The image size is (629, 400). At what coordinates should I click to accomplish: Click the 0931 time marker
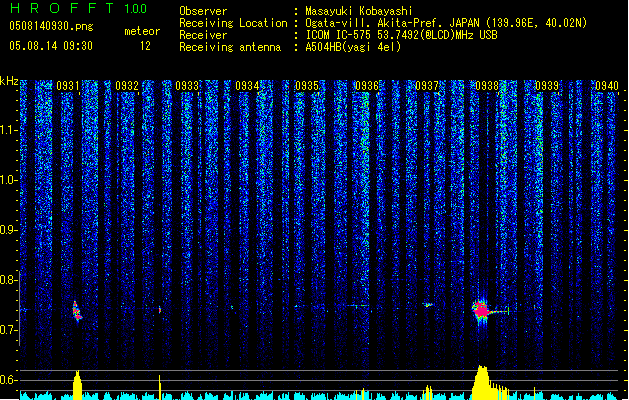pos(67,85)
